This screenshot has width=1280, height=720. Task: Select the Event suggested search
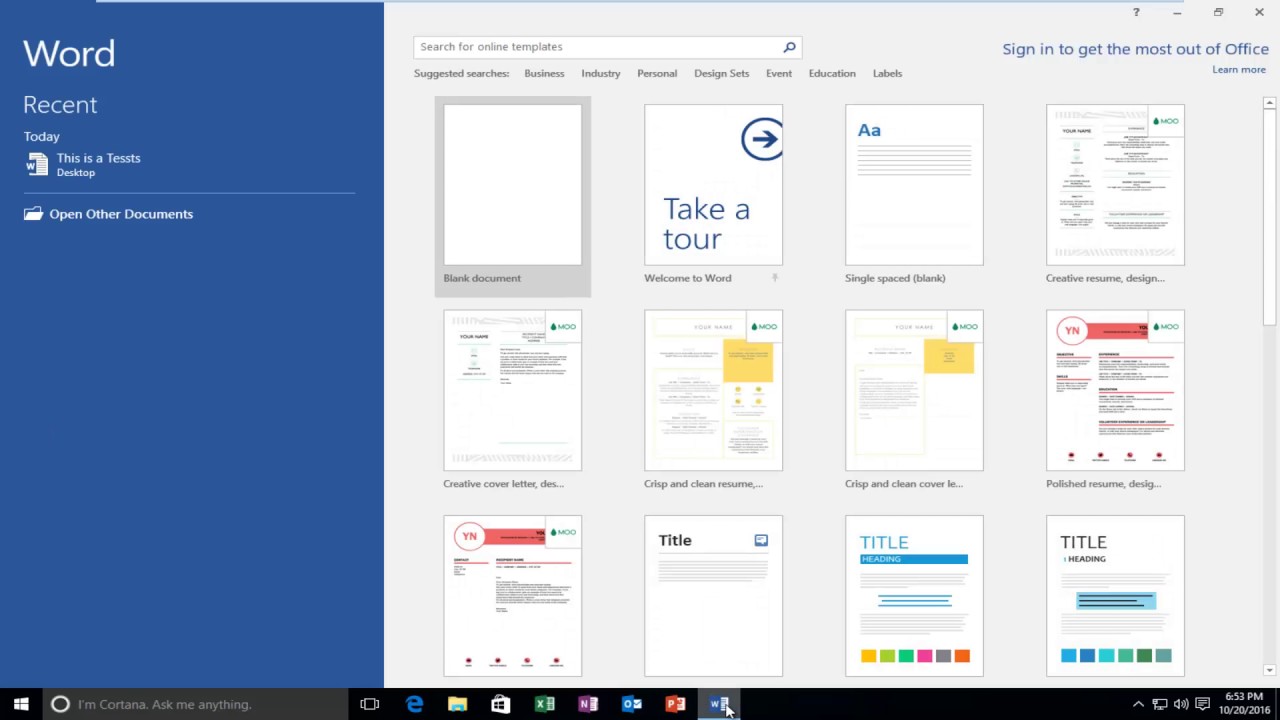point(779,73)
